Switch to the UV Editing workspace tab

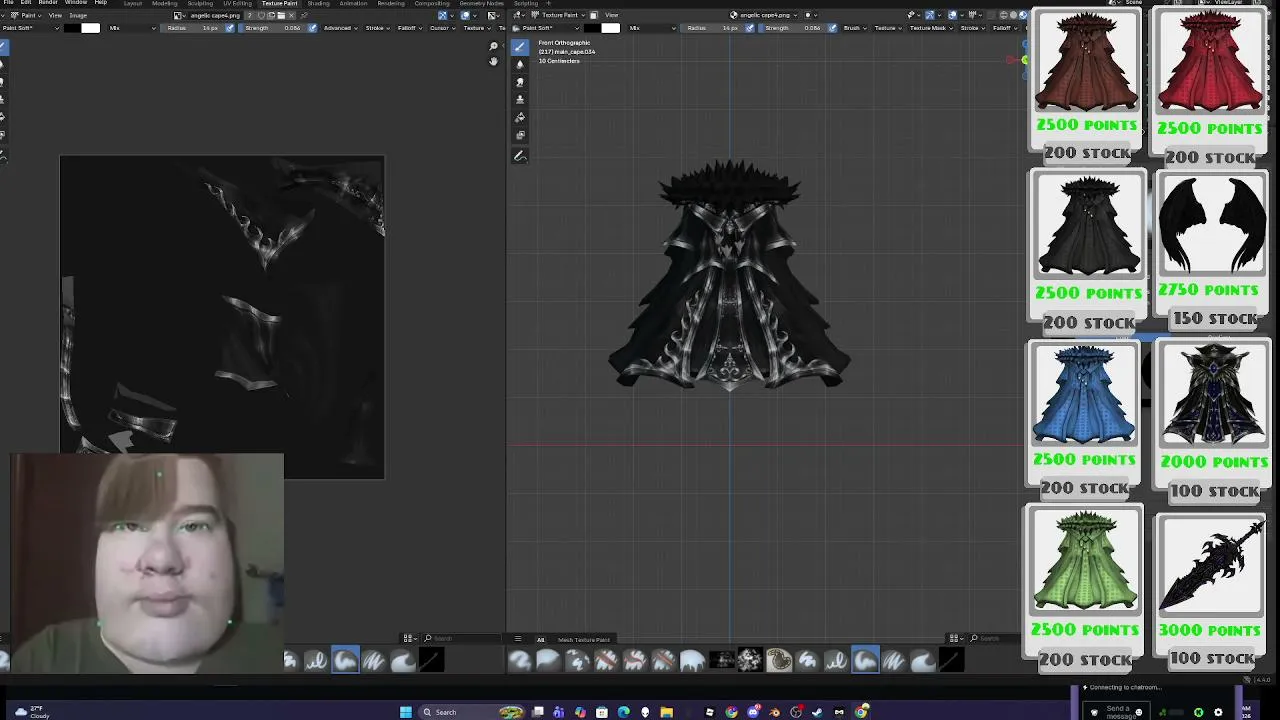click(x=237, y=4)
